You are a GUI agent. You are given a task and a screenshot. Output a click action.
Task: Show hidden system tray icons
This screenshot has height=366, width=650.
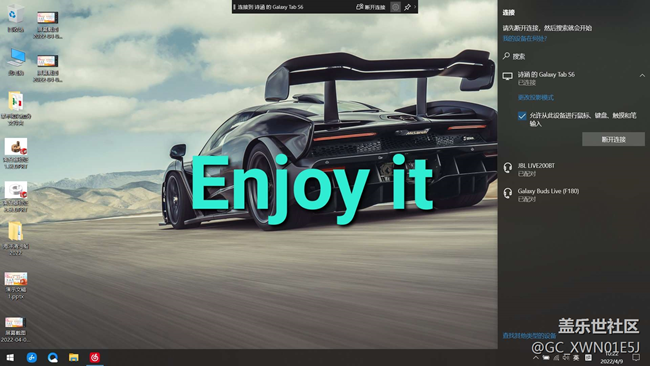pos(536,357)
